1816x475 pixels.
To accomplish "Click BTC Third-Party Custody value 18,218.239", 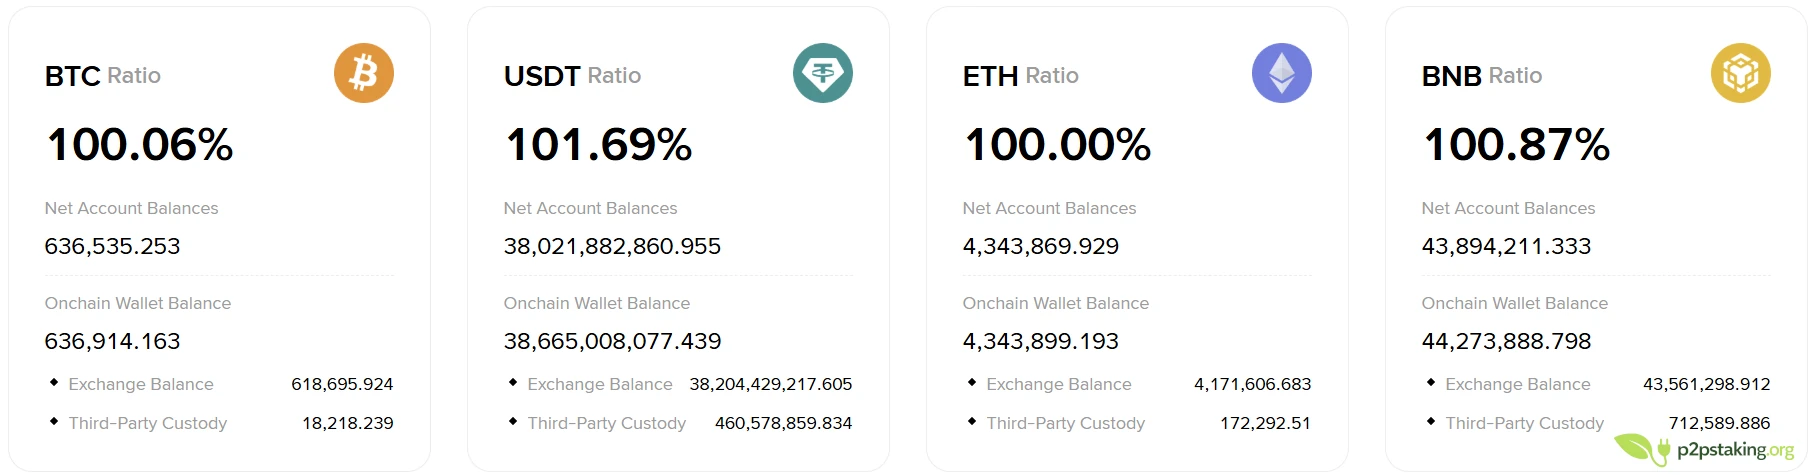I will click(347, 423).
